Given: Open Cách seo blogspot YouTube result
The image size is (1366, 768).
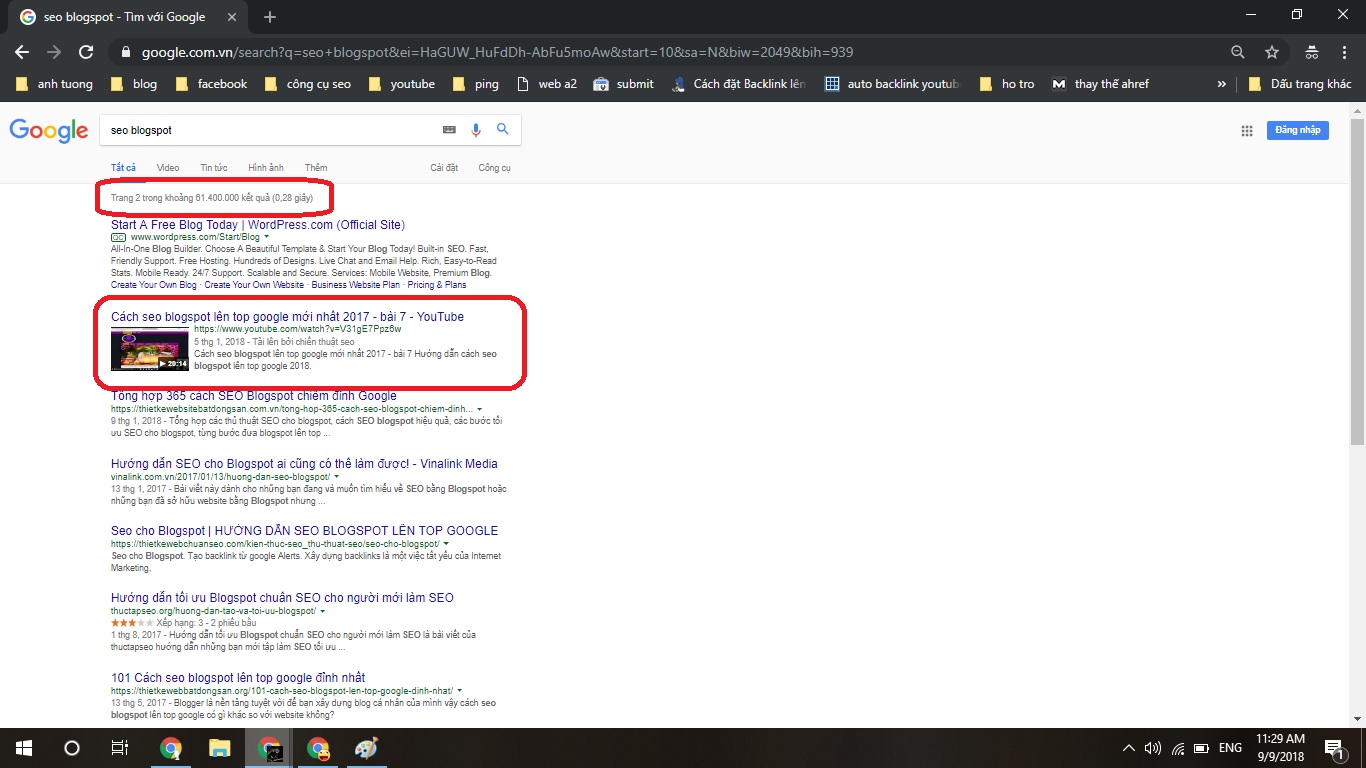Looking at the screenshot, I should coord(287,317).
